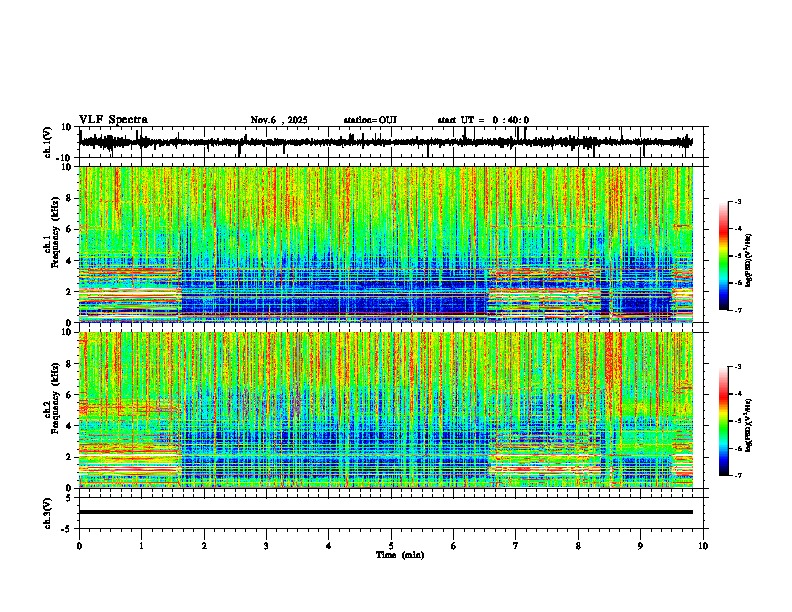The height and width of the screenshot is (612, 792).
Task: Click the flat ch.3 voltage trace
Action: pos(386,512)
